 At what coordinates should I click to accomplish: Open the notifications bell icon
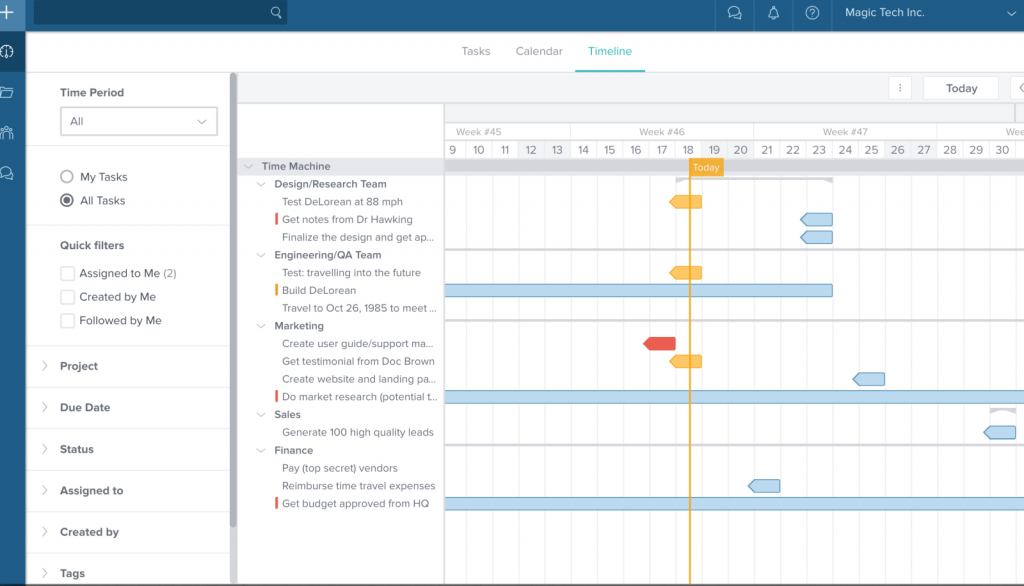pyautogui.click(x=773, y=13)
